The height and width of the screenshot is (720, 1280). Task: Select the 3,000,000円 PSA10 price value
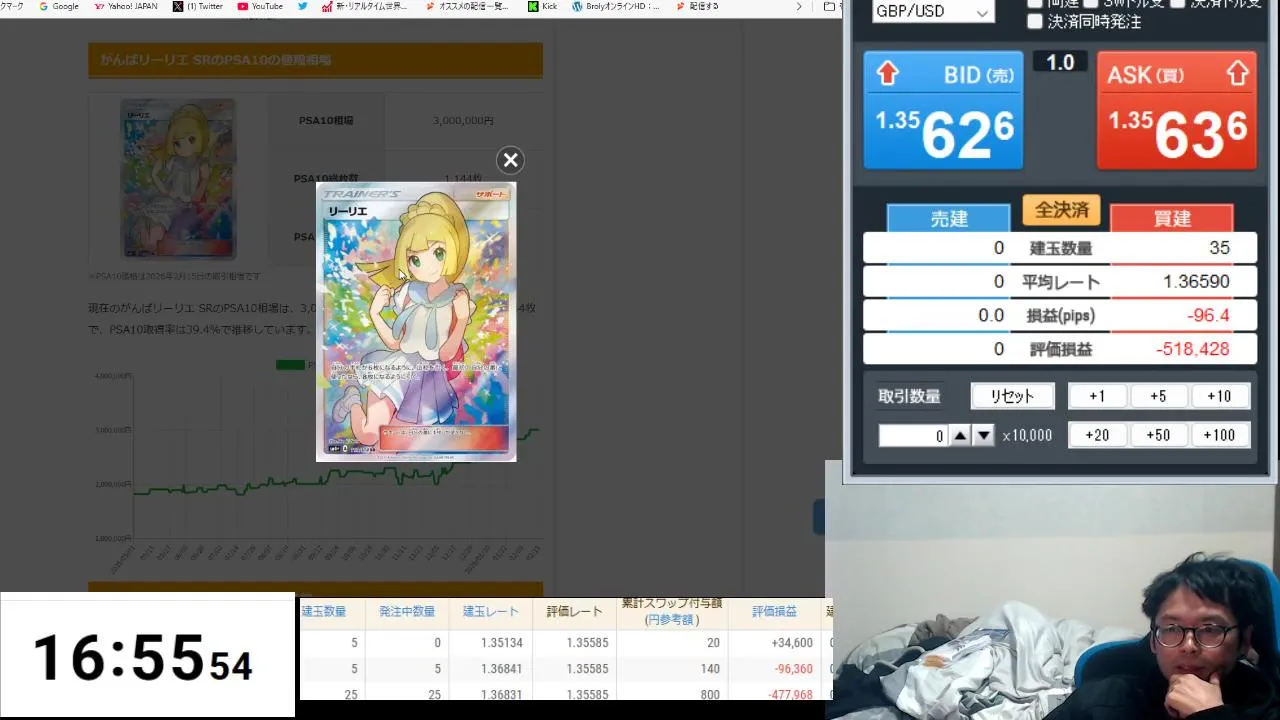(x=463, y=120)
